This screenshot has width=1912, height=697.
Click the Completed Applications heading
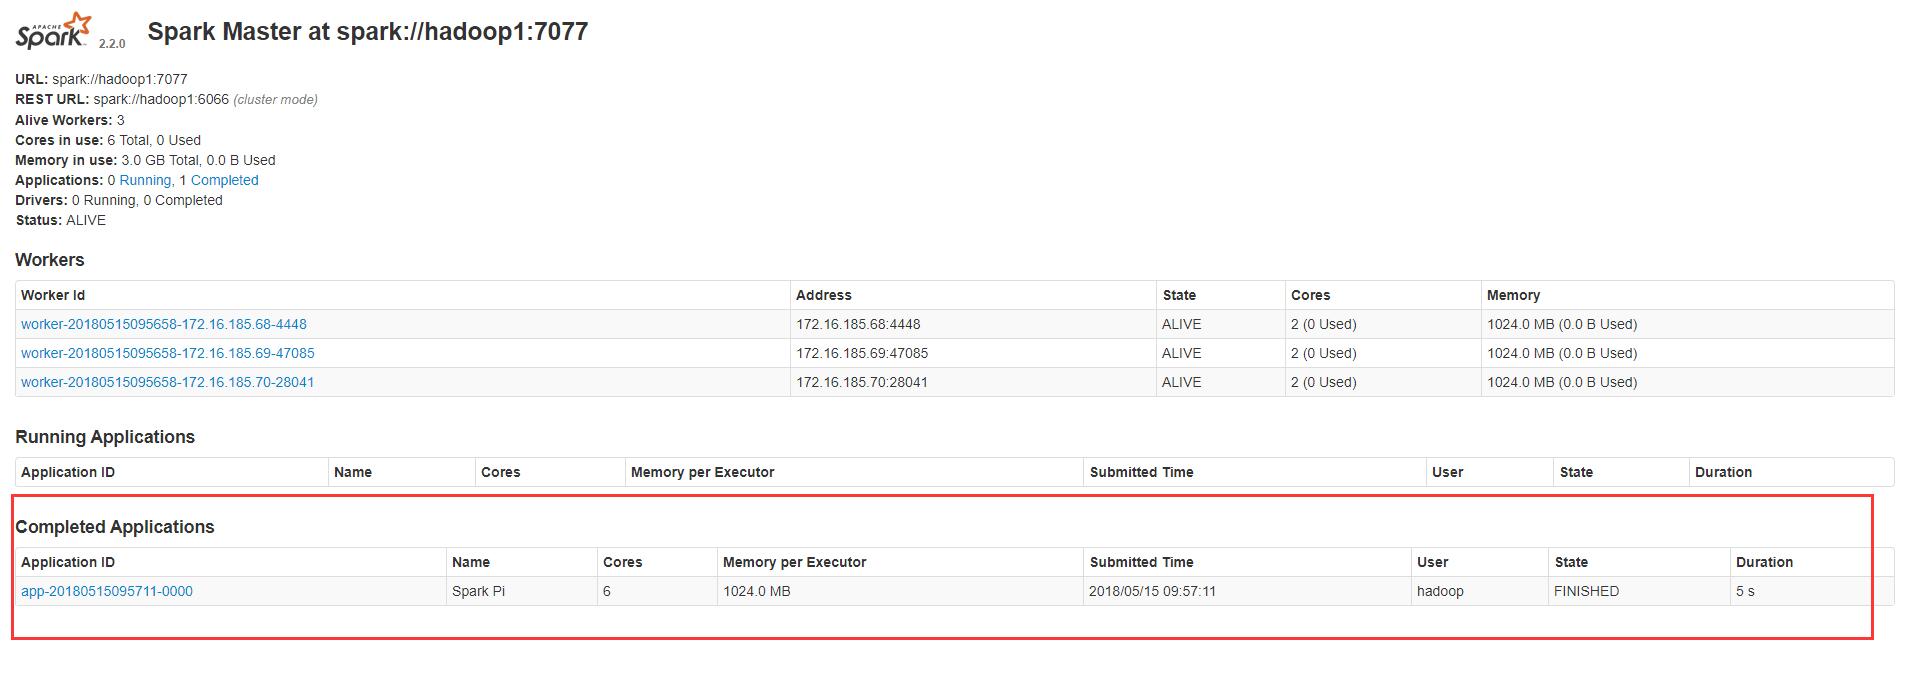pos(115,527)
